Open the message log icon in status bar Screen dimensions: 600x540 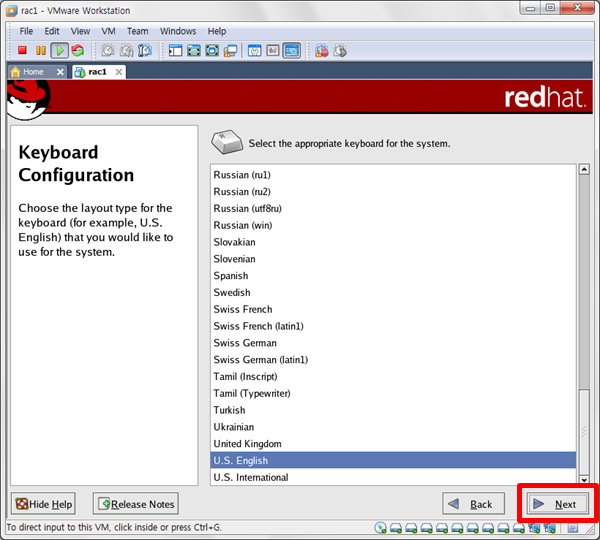573,528
